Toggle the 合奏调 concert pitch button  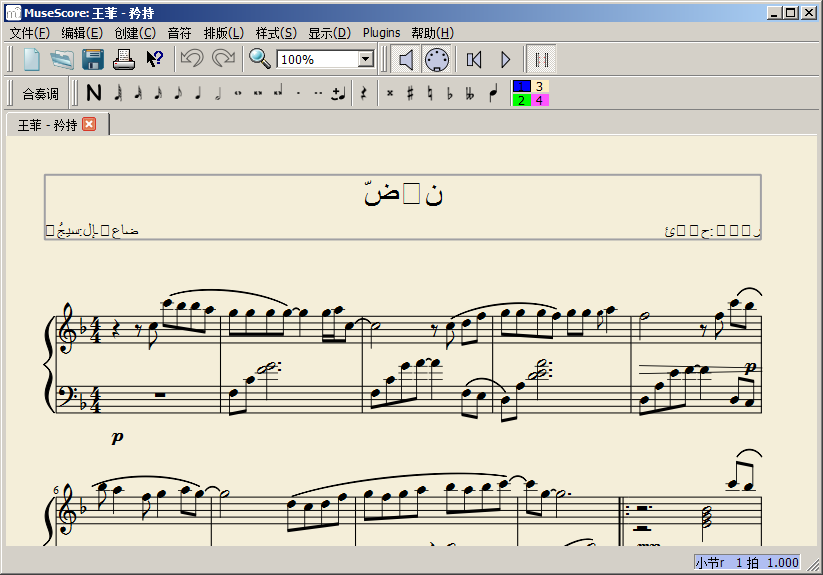click(x=40, y=94)
